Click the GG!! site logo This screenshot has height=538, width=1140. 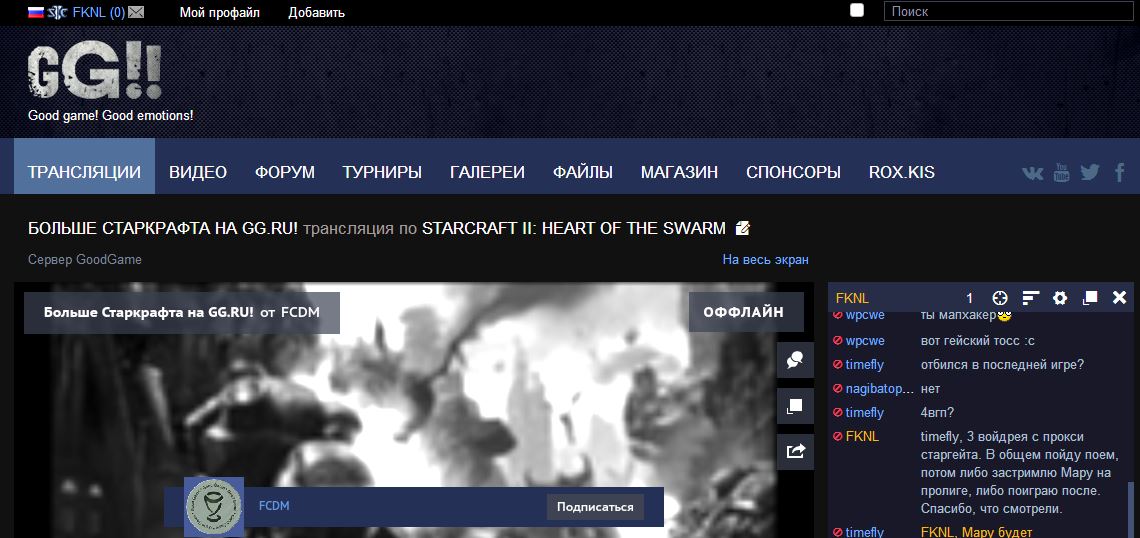[94, 71]
